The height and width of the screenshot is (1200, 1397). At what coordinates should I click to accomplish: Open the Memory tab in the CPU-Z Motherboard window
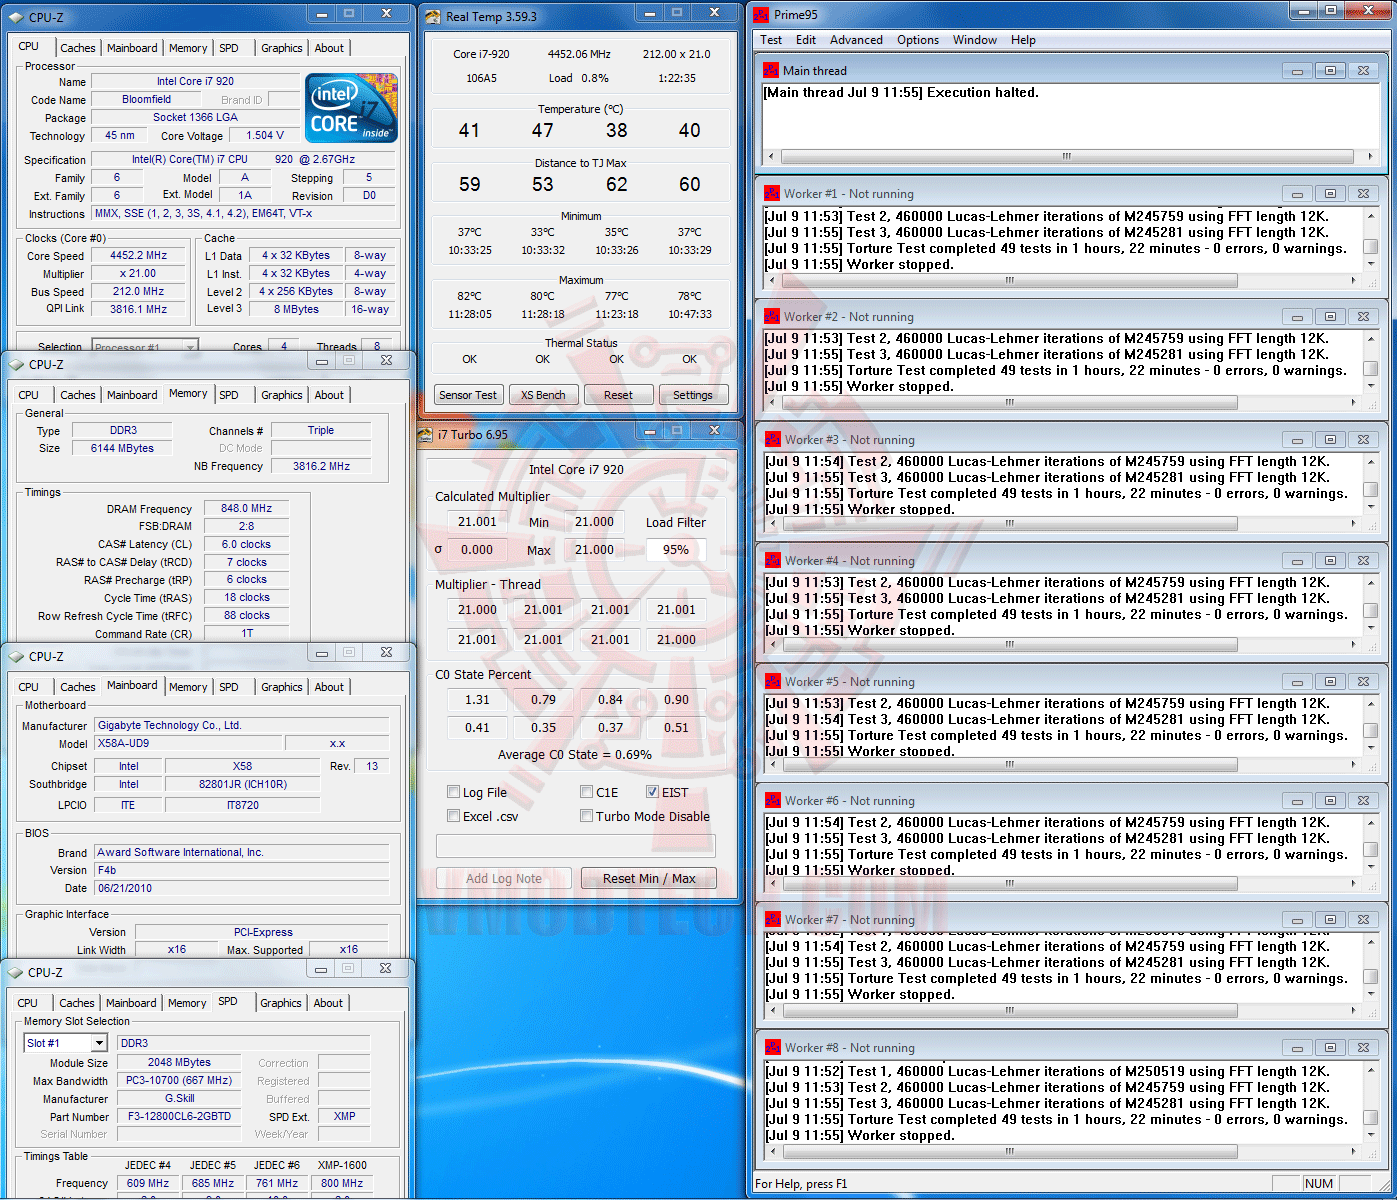tap(188, 687)
